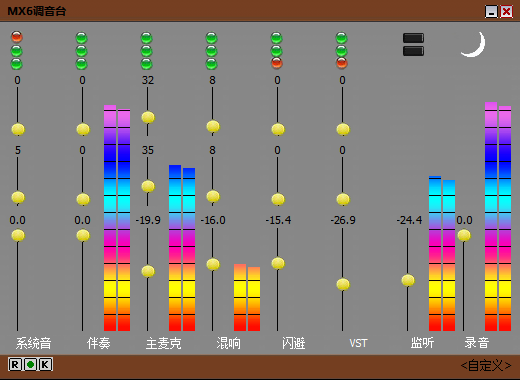
Task: Click the crescent moon night mode icon
Action: point(473,44)
